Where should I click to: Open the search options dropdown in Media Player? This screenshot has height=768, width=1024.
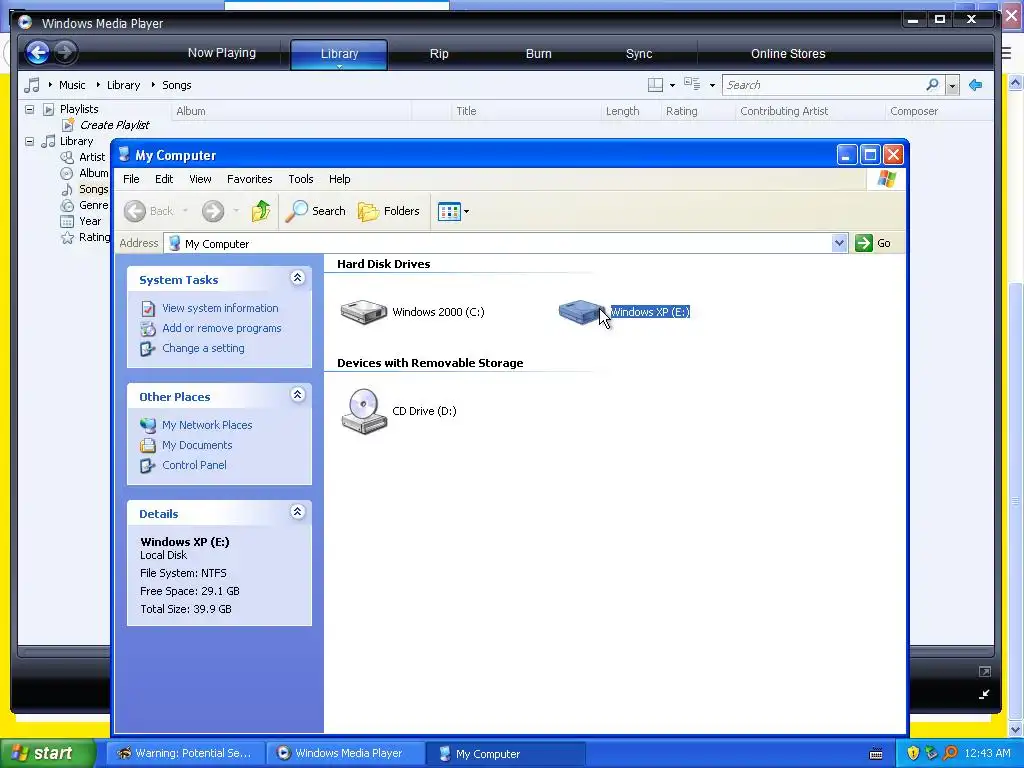tap(952, 86)
